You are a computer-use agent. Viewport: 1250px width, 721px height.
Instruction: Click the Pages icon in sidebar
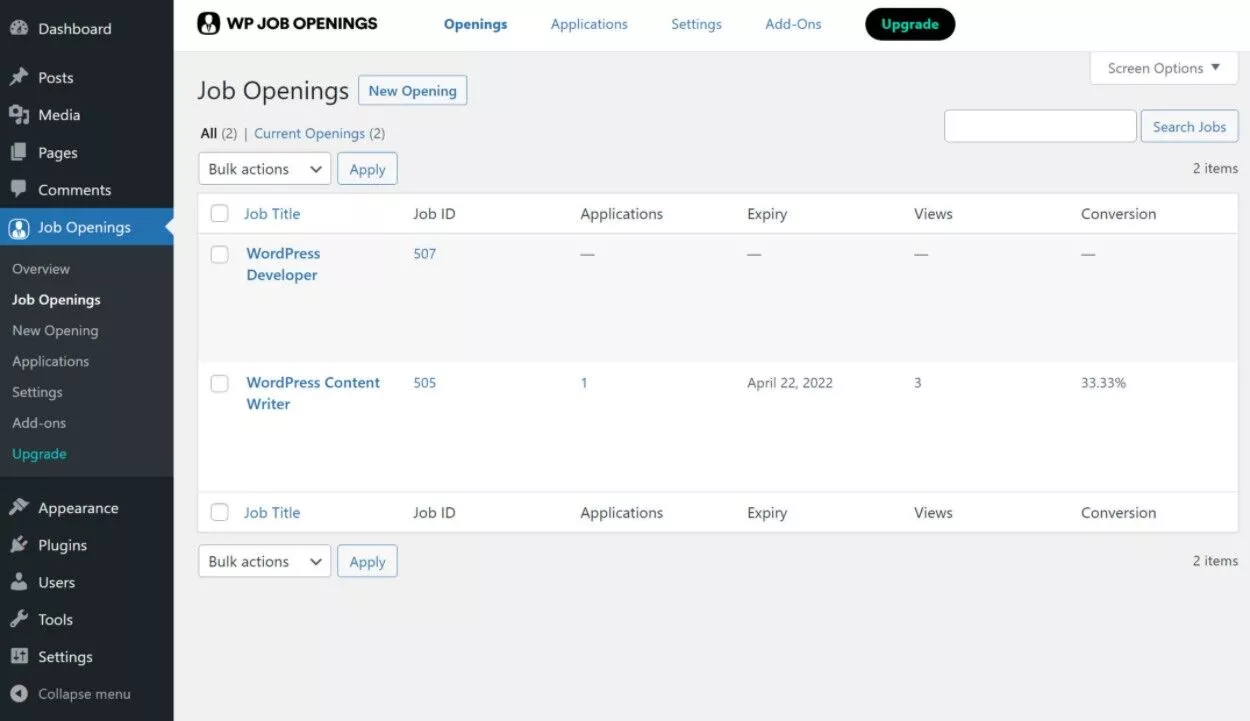coord(19,152)
